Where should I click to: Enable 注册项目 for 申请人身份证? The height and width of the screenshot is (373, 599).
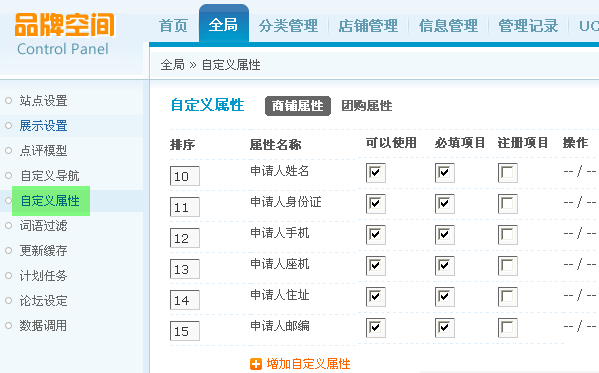coord(508,204)
